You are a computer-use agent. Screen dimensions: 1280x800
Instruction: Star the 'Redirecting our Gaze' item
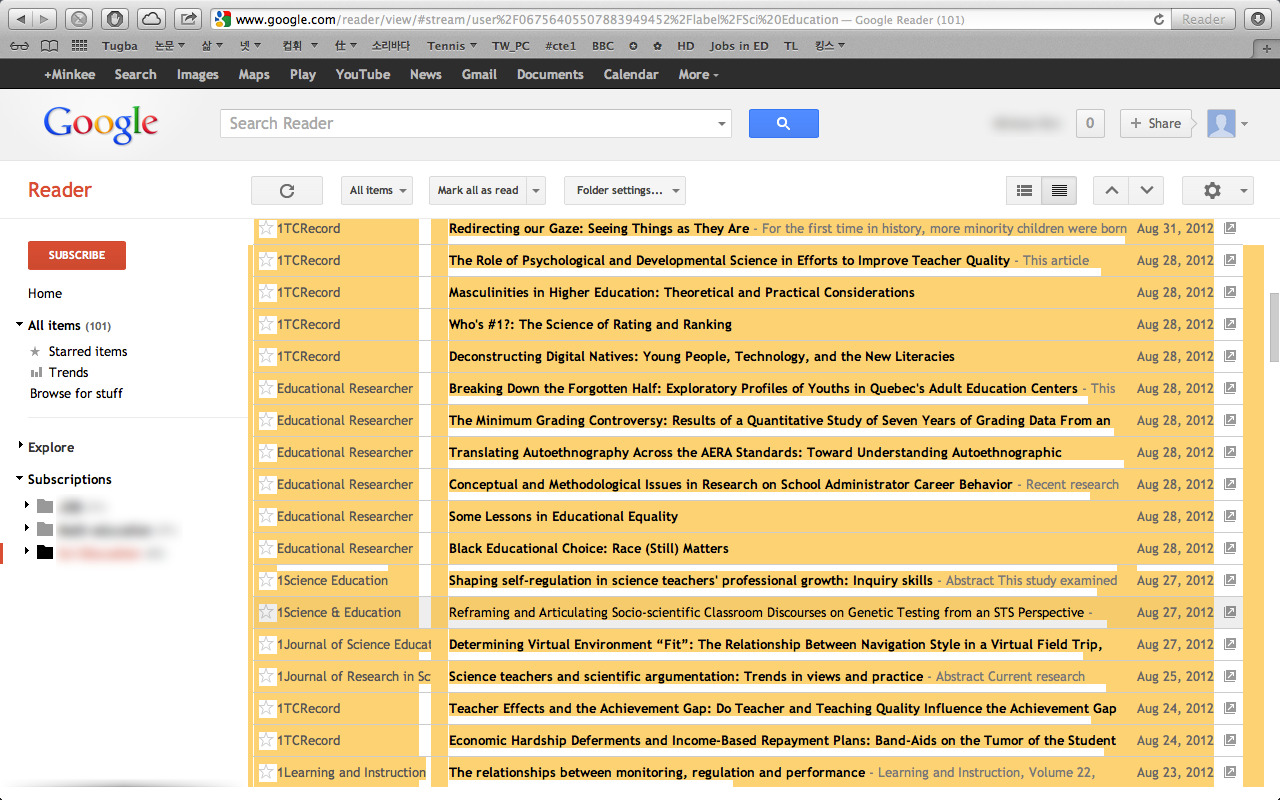(x=266, y=228)
